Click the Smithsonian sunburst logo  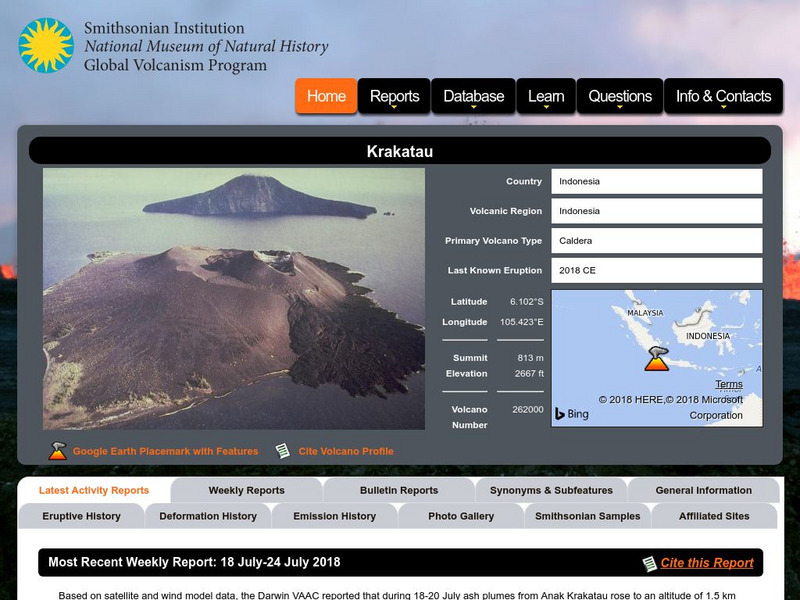[x=46, y=45]
